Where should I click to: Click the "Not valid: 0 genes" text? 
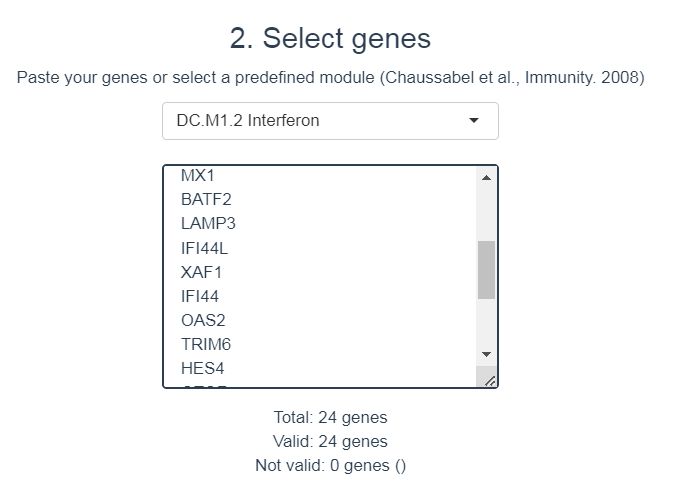(330, 465)
